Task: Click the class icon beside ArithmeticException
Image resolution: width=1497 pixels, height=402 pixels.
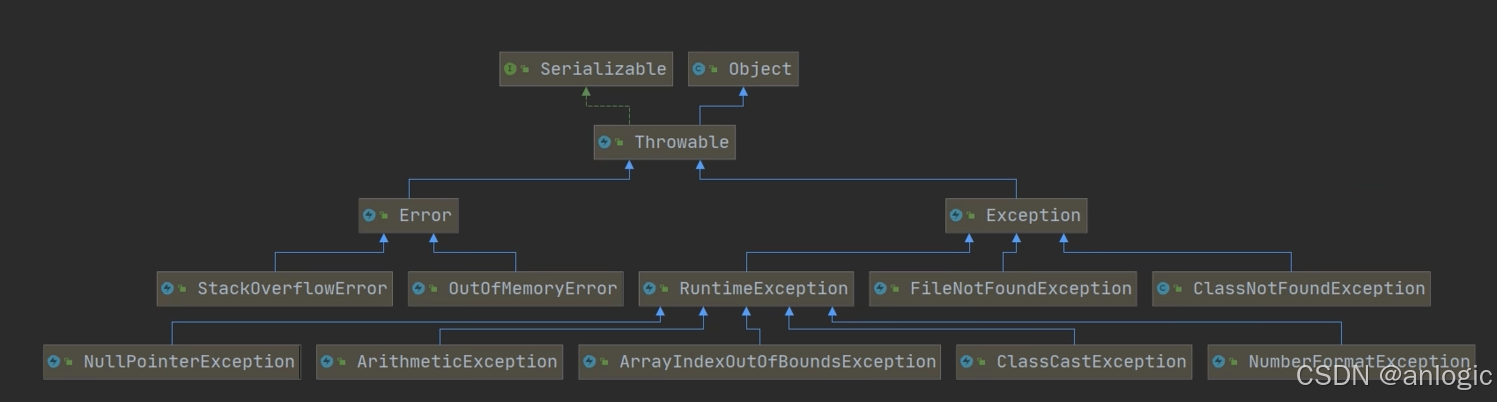Action: (328, 361)
